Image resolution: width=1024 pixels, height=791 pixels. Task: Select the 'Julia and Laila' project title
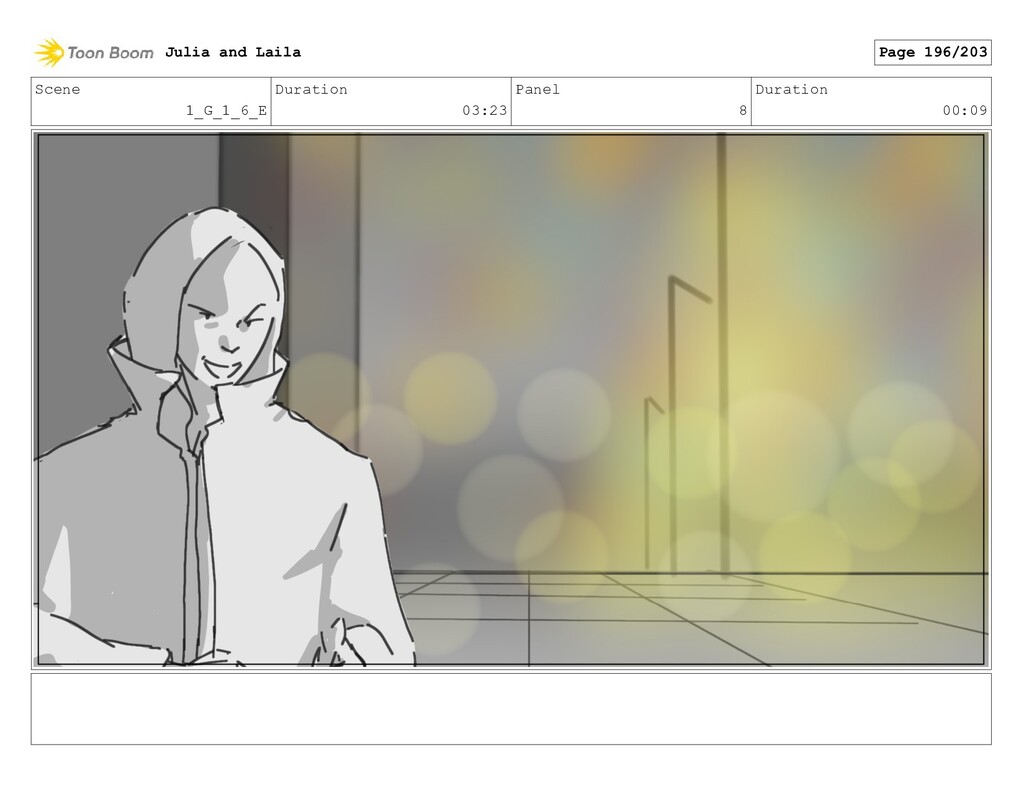233,52
